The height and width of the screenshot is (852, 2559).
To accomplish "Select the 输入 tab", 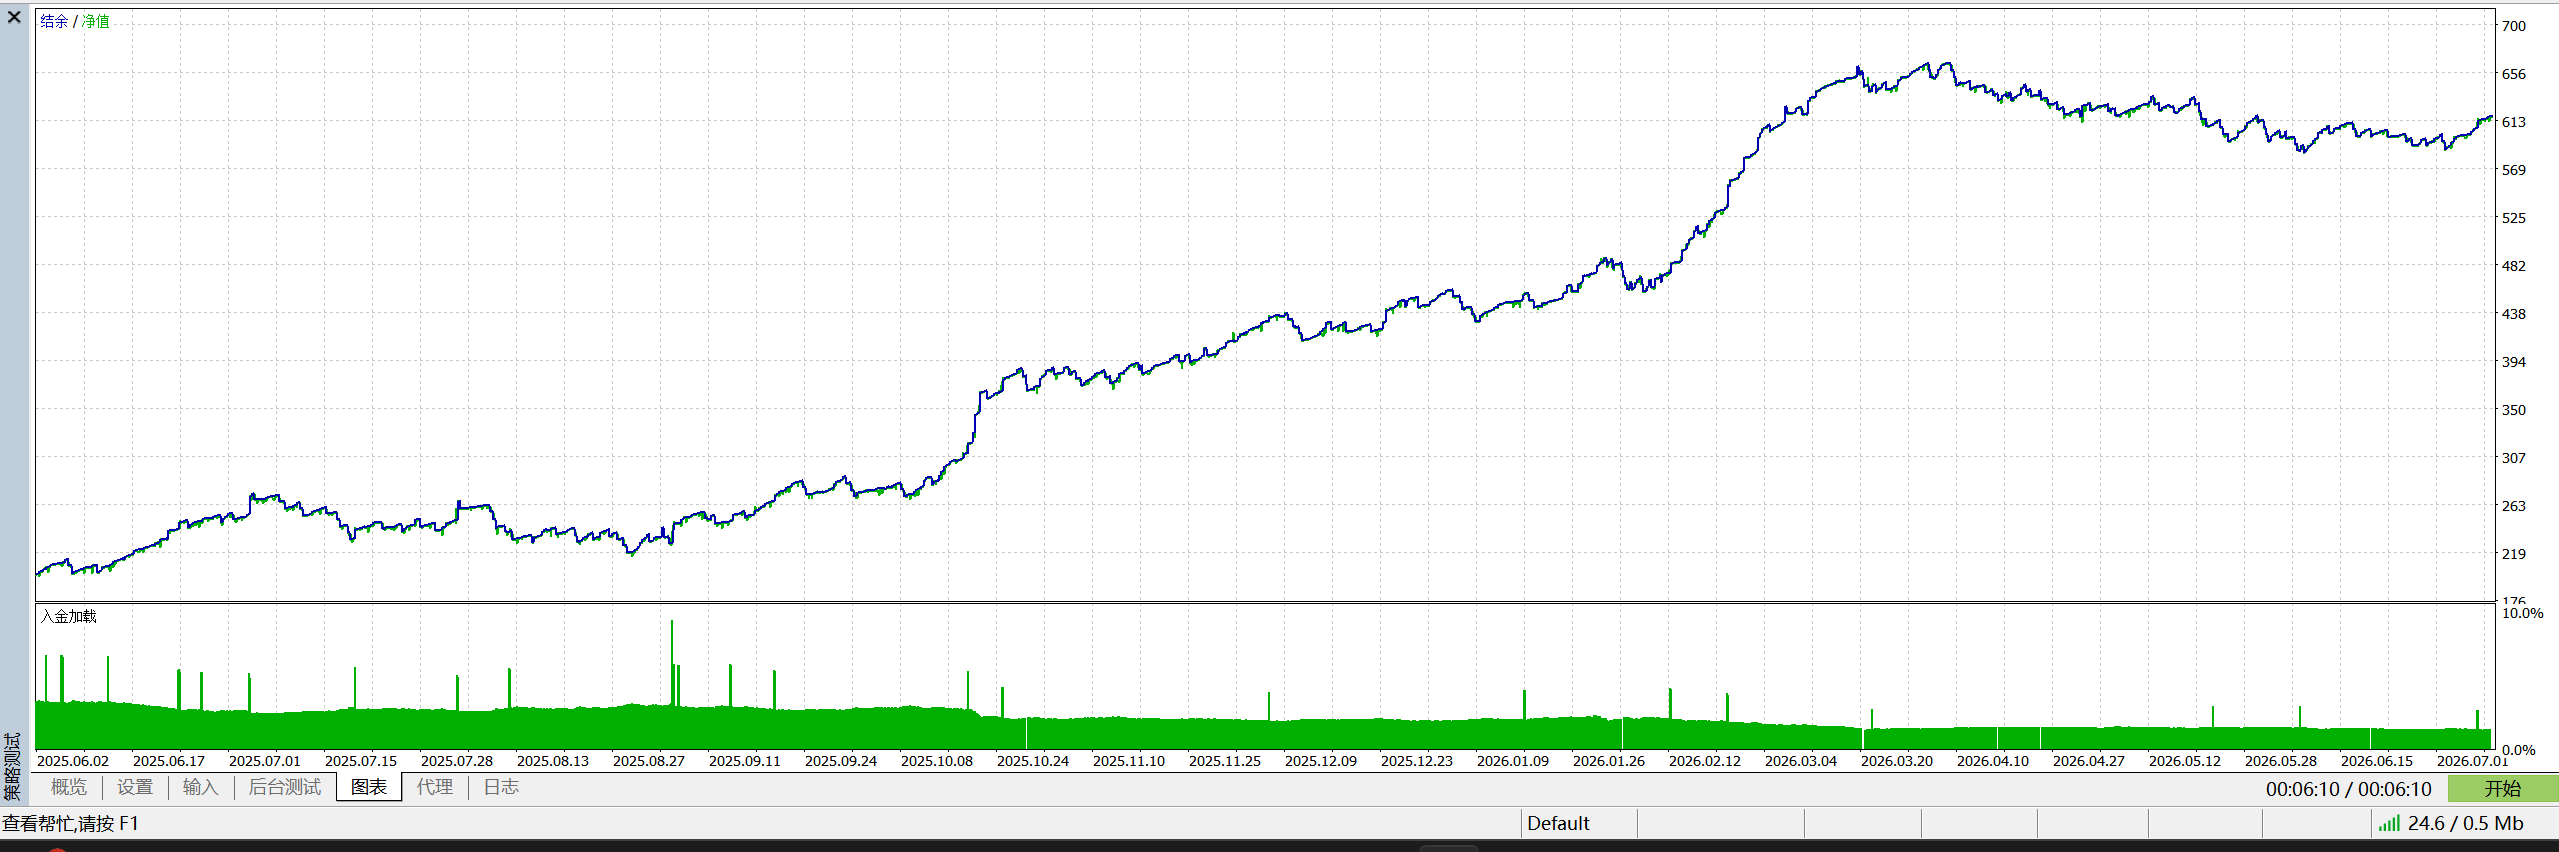I will coord(200,787).
